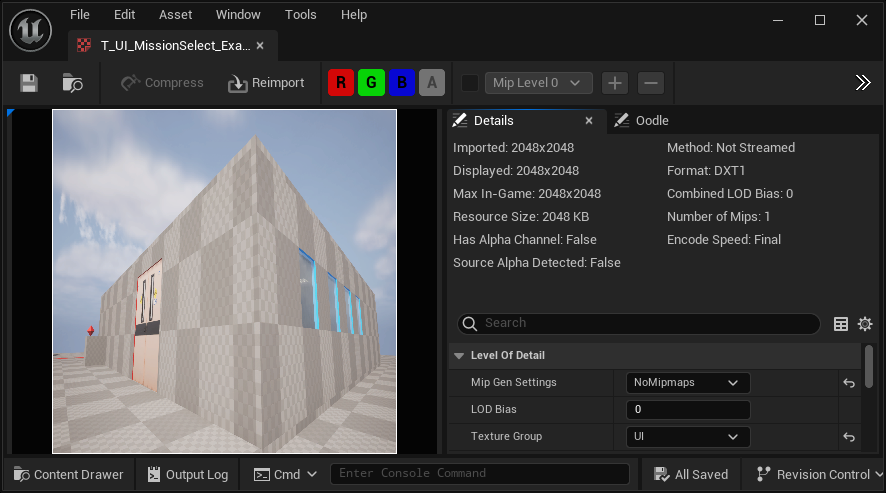Toggle the alpha channel view
The width and height of the screenshot is (886, 493).
point(431,83)
